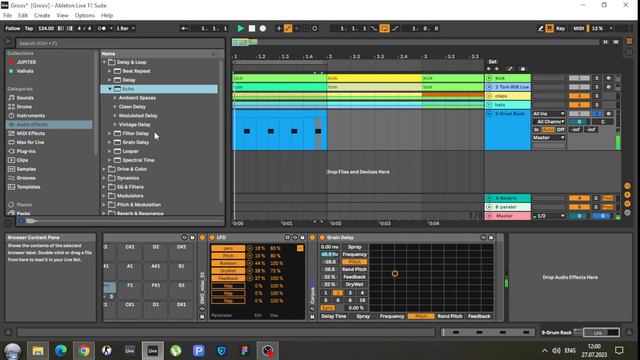The width and height of the screenshot is (640, 360).
Task: Select the JUPITER collection
Action: coord(26,62)
